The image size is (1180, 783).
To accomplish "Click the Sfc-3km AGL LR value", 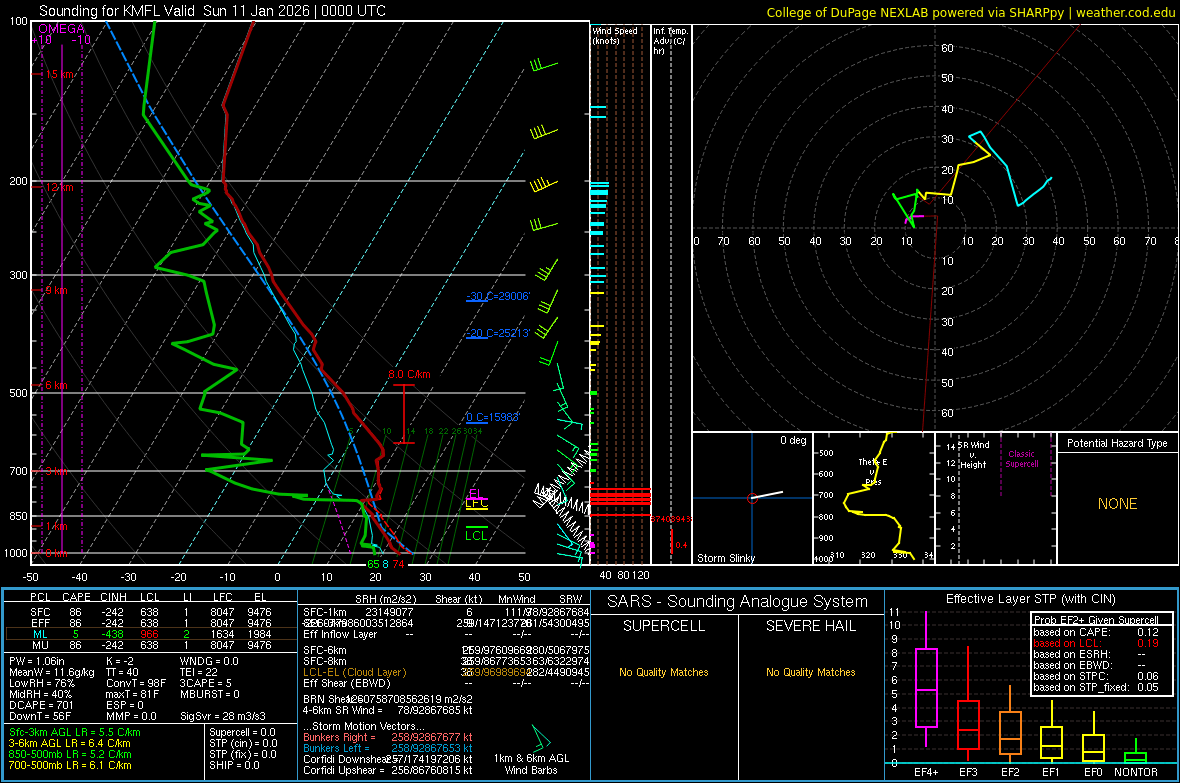I will pos(75,732).
